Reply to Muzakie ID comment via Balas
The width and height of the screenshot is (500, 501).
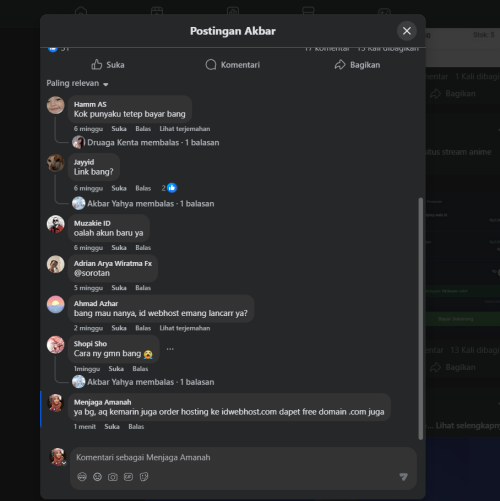click(x=143, y=248)
